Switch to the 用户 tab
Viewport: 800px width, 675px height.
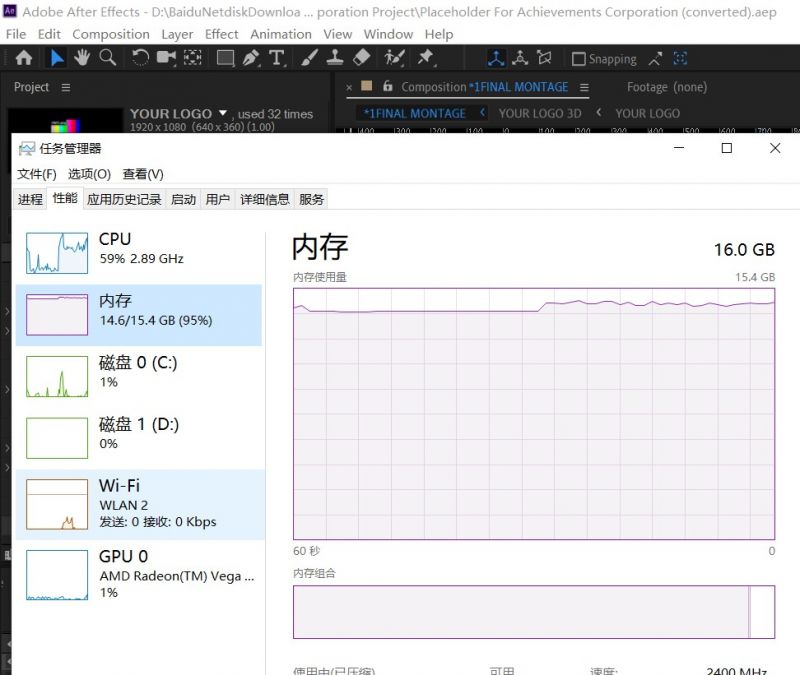217,199
